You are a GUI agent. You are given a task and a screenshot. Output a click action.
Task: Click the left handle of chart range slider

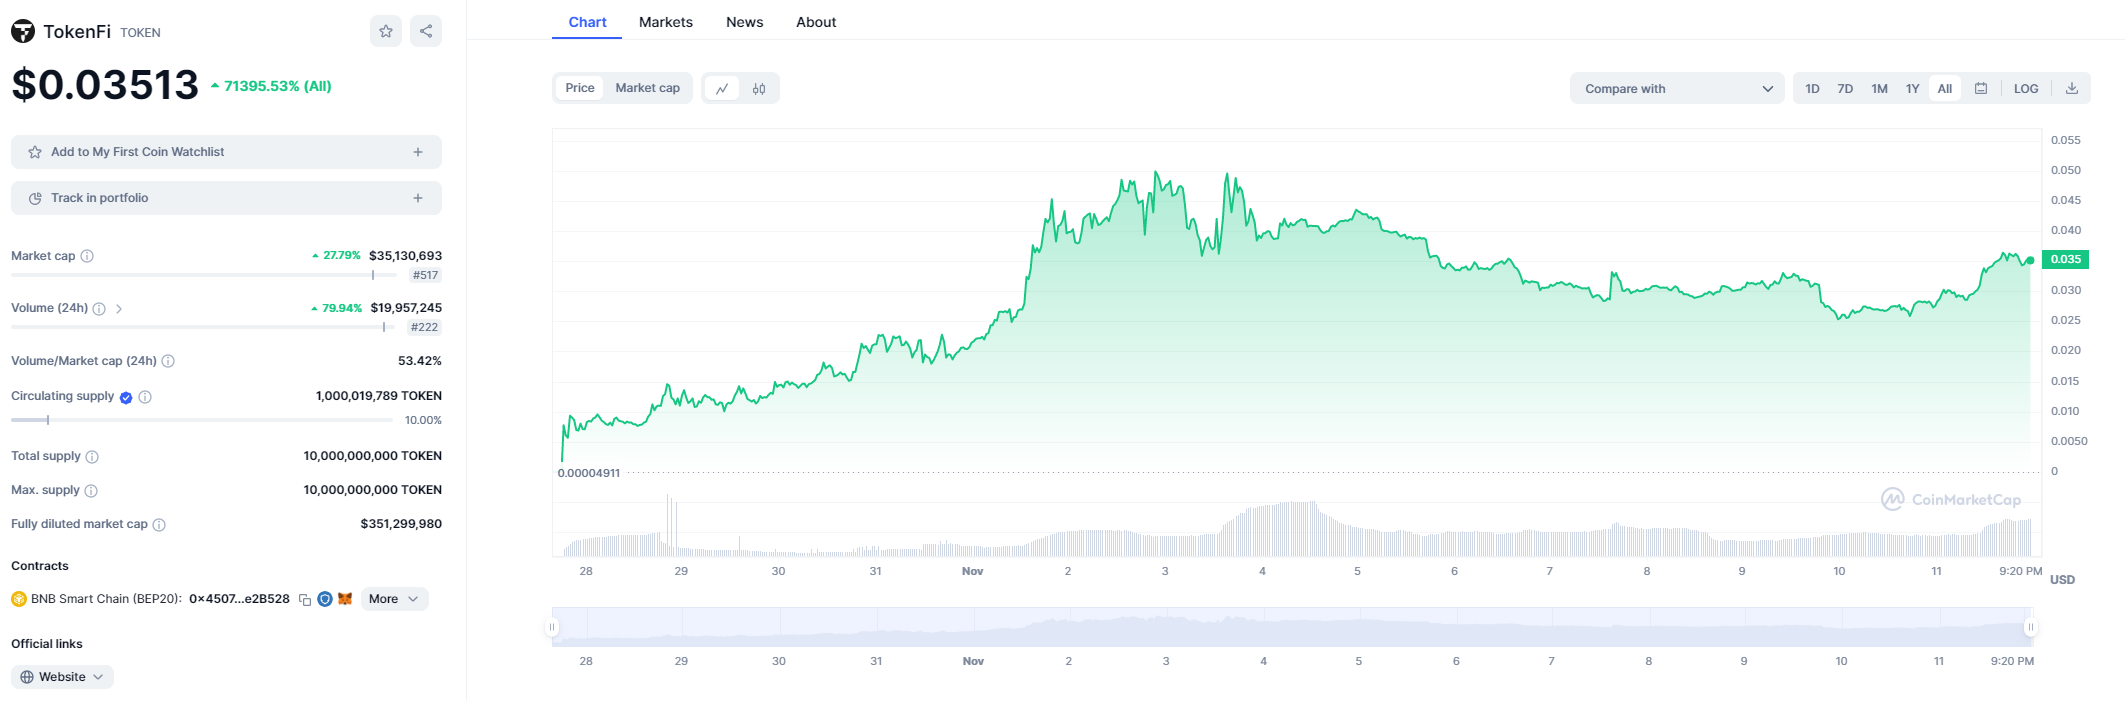(552, 627)
